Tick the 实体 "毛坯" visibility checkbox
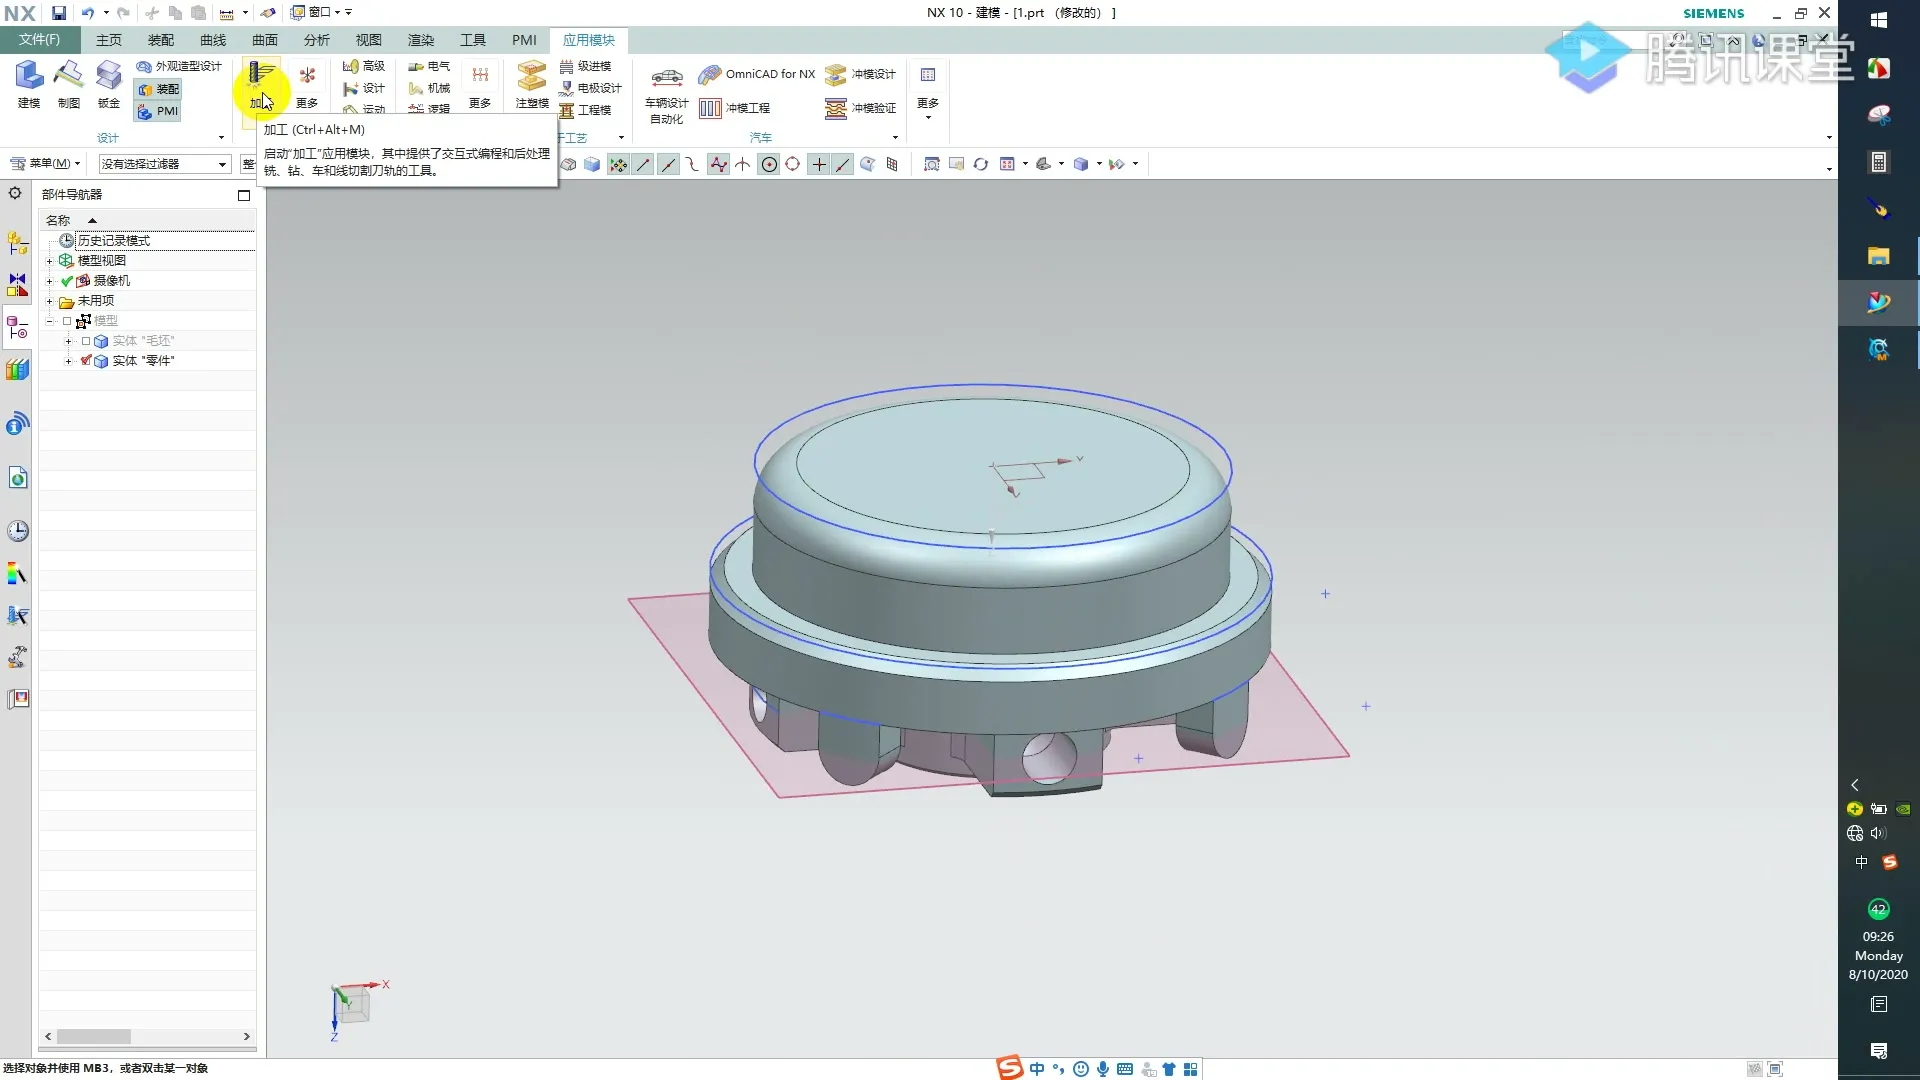Viewport: 1920px width, 1080px height. pos(86,341)
